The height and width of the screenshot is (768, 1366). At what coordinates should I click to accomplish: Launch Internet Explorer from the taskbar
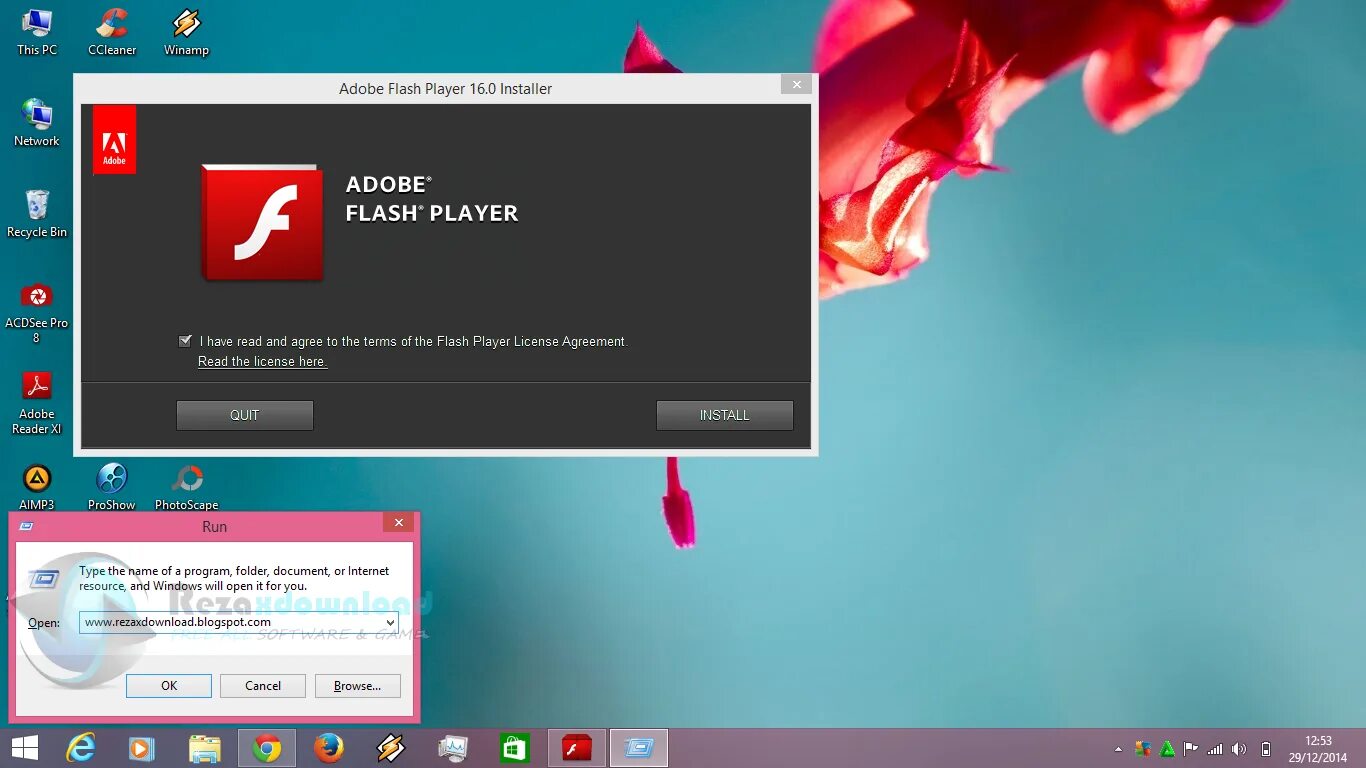click(x=80, y=748)
